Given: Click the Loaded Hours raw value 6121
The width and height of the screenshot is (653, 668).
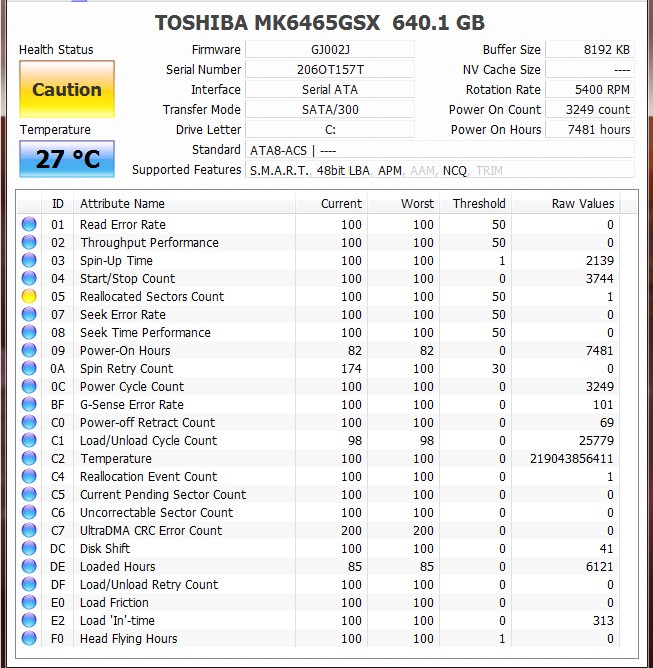Looking at the screenshot, I should (600, 567).
